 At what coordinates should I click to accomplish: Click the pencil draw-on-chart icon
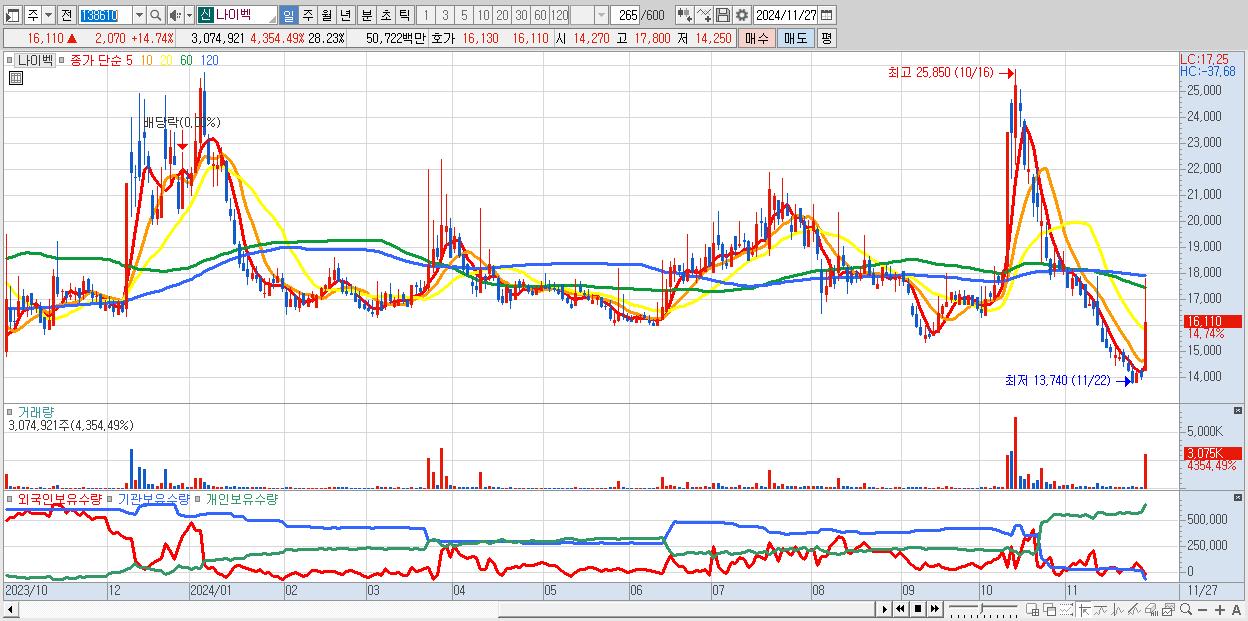click(x=1134, y=609)
